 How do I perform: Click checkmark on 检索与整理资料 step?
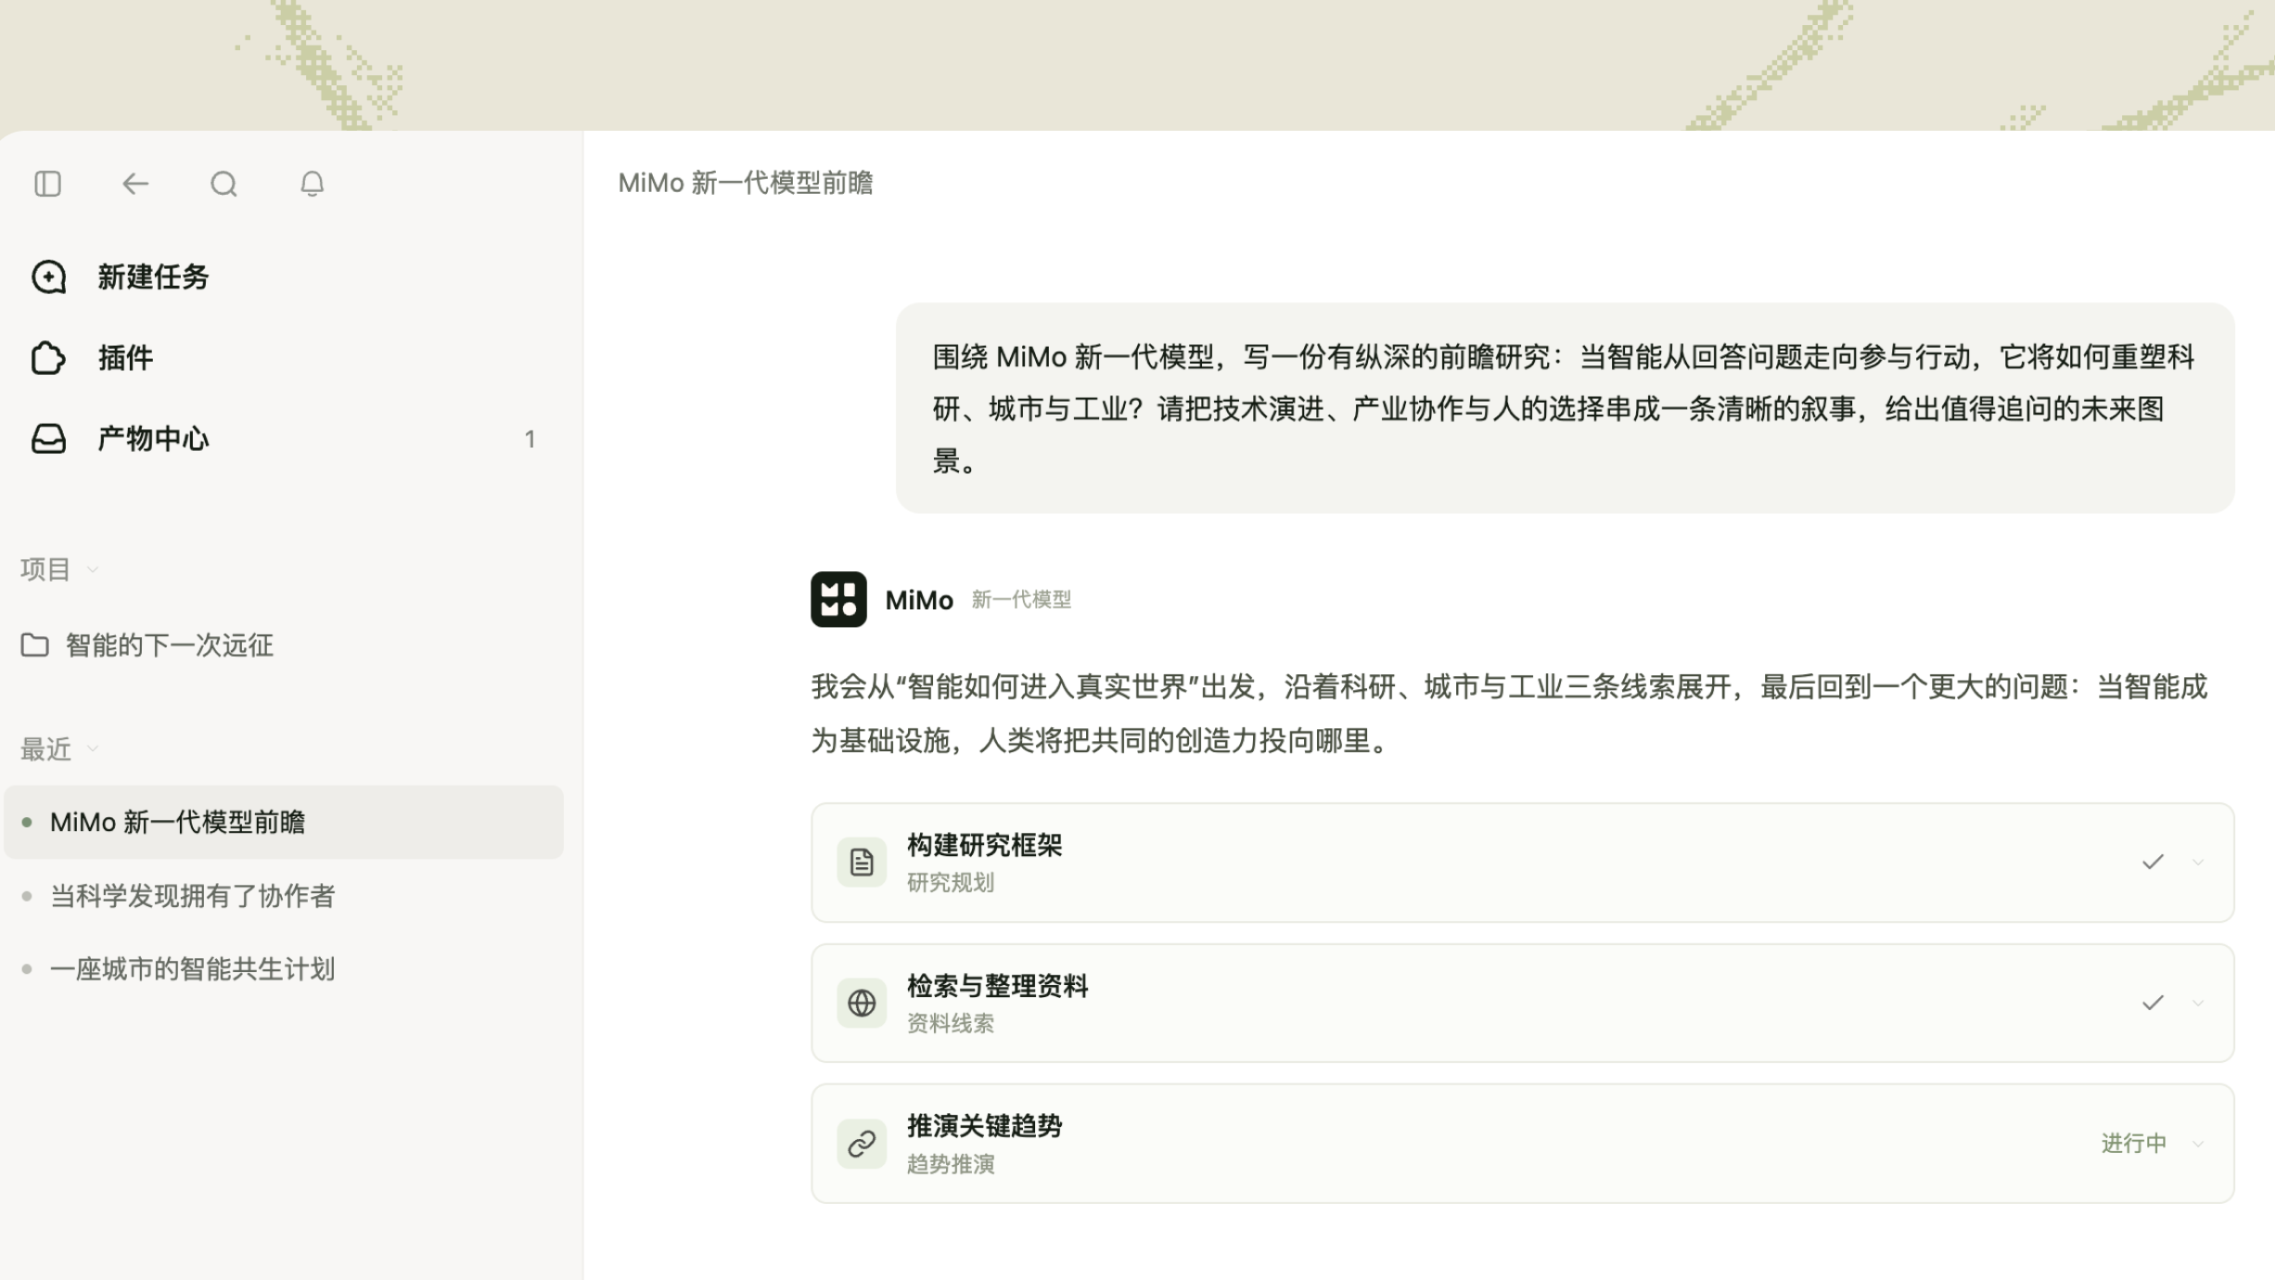[x=2152, y=1003]
